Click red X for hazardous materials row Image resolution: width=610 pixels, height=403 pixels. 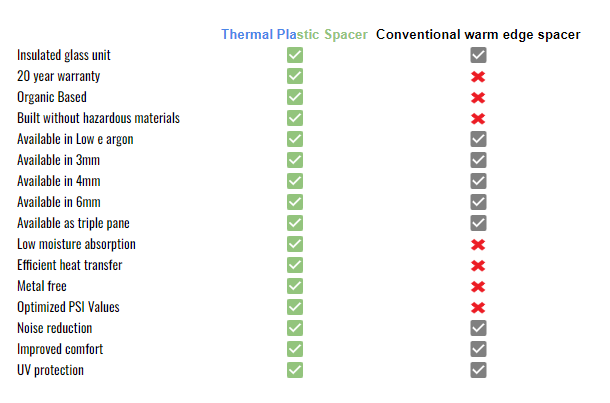coord(478,118)
